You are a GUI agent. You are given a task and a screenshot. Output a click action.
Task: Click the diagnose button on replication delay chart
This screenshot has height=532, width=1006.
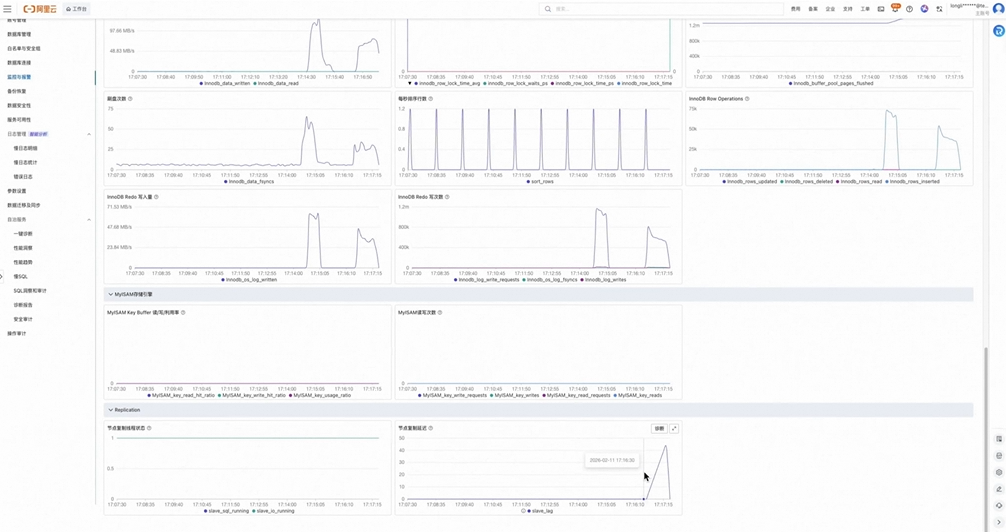coord(659,429)
